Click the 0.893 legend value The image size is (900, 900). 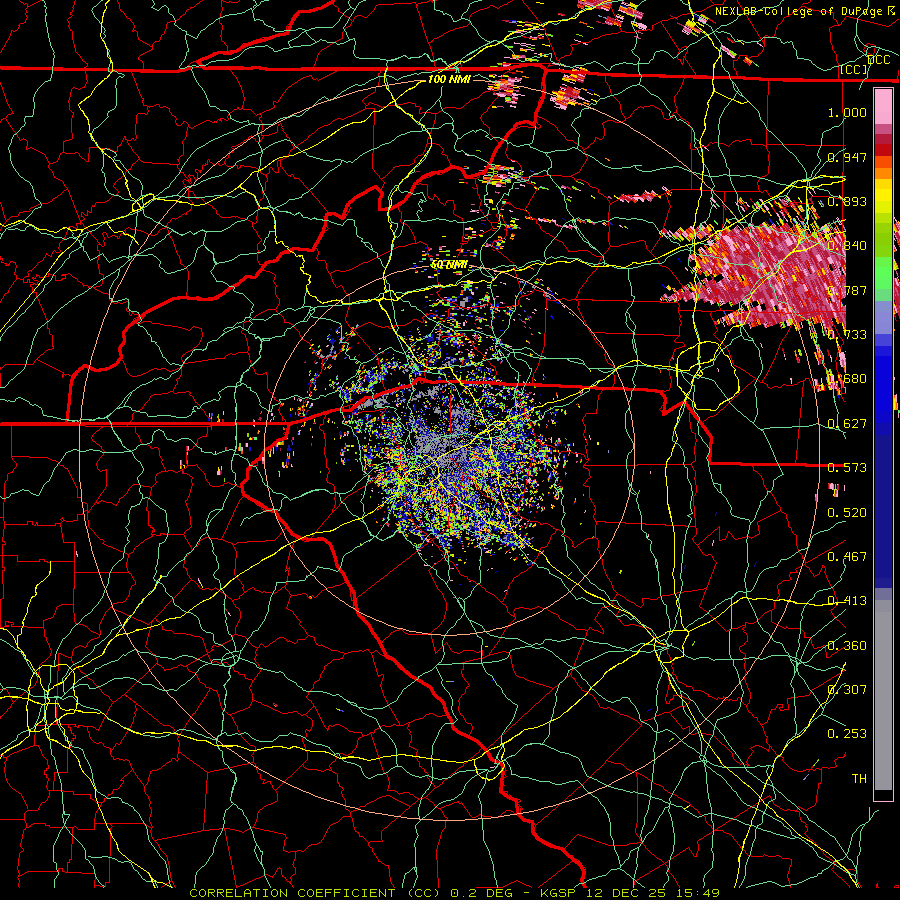pos(847,201)
